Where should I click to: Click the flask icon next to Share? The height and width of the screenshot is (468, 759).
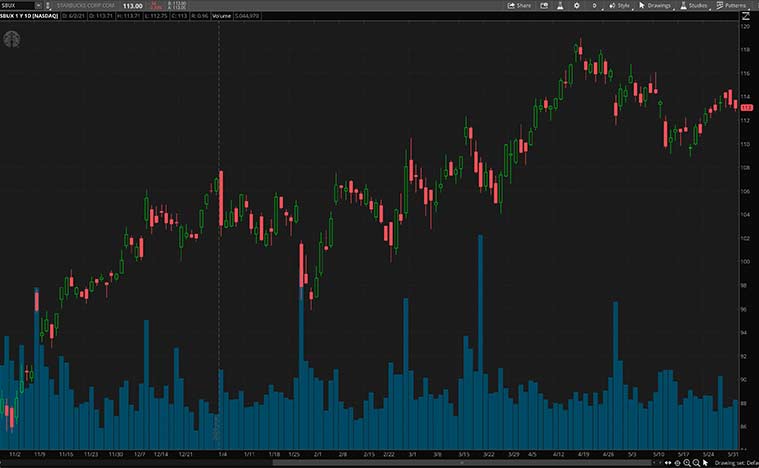(558, 5)
